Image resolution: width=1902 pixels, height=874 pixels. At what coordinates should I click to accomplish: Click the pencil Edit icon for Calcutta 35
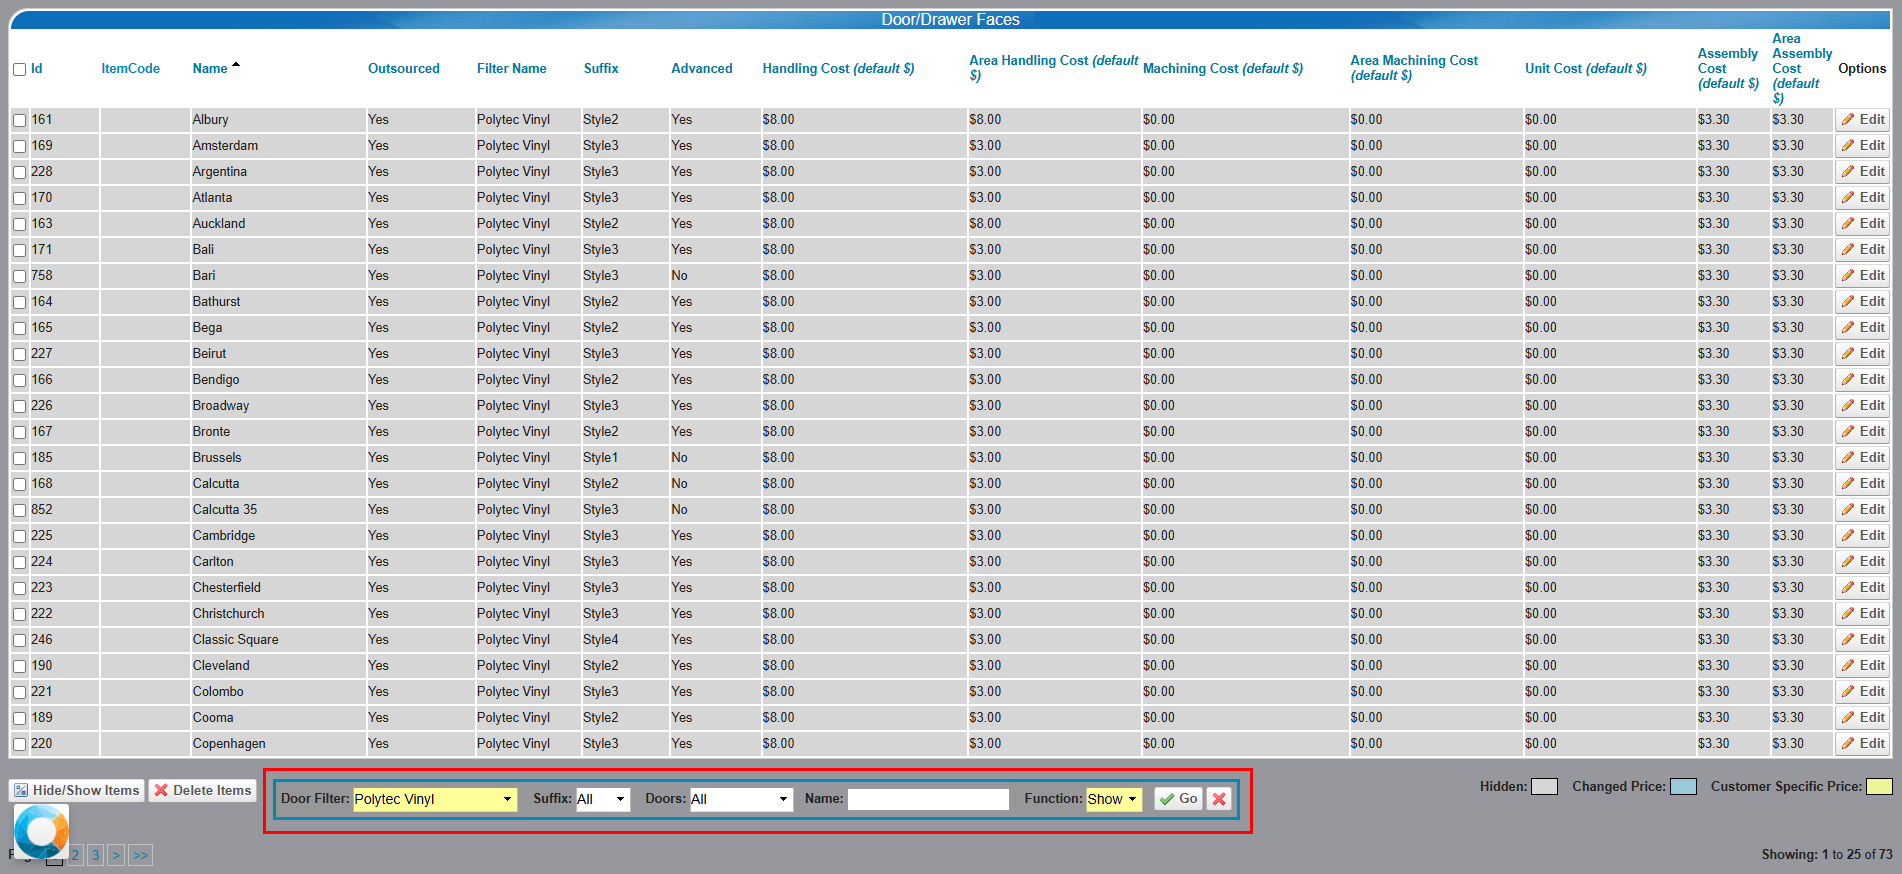click(x=1848, y=510)
